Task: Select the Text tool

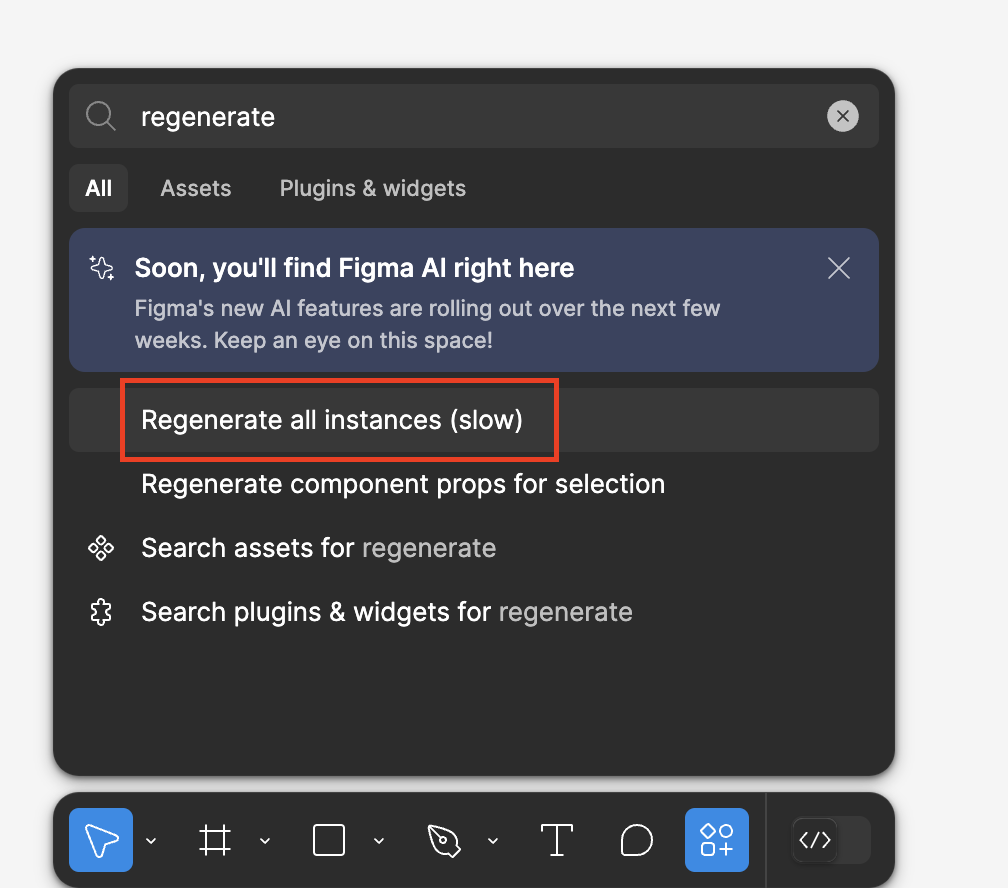Action: (557, 840)
